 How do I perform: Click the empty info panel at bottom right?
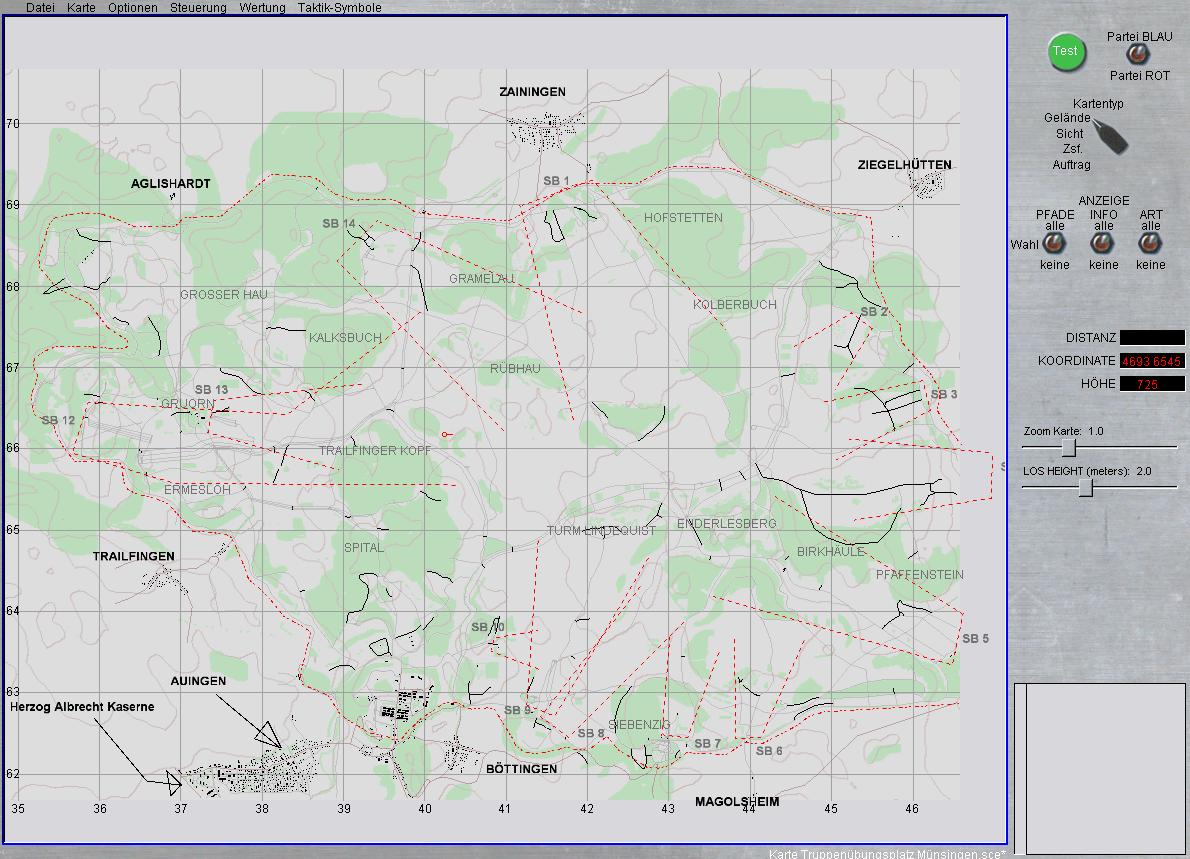pyautogui.click(x=1100, y=765)
